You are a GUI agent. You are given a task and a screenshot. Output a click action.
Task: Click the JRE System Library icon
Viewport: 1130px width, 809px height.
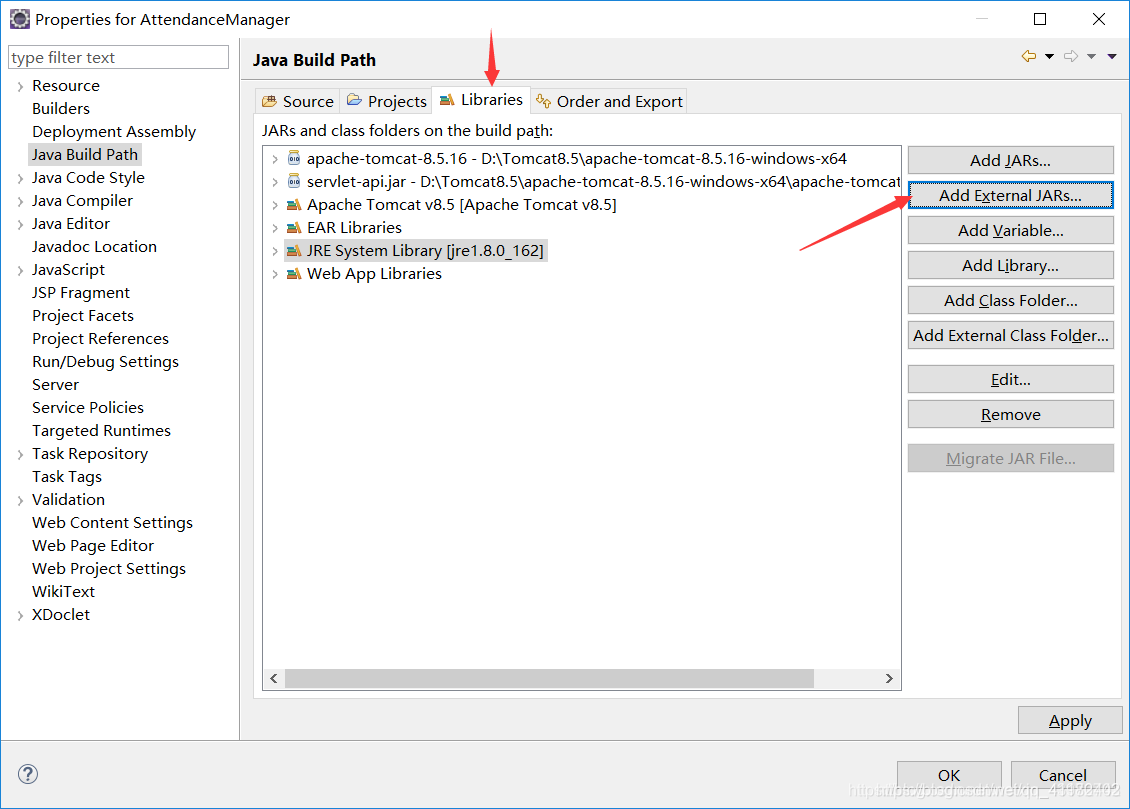[x=294, y=251]
